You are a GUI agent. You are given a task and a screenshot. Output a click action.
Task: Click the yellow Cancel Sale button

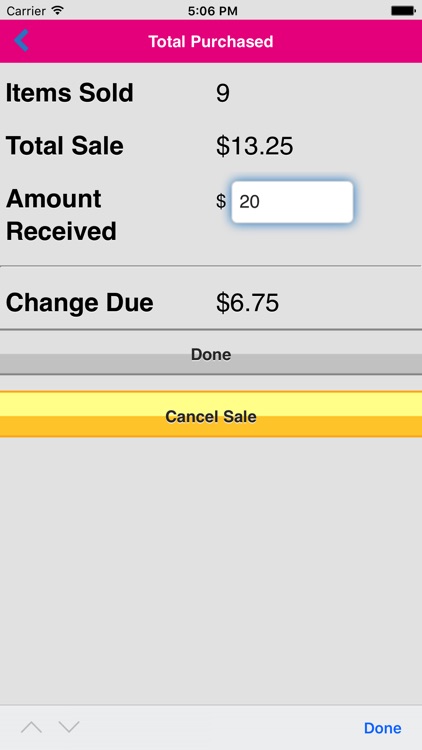coord(211,415)
